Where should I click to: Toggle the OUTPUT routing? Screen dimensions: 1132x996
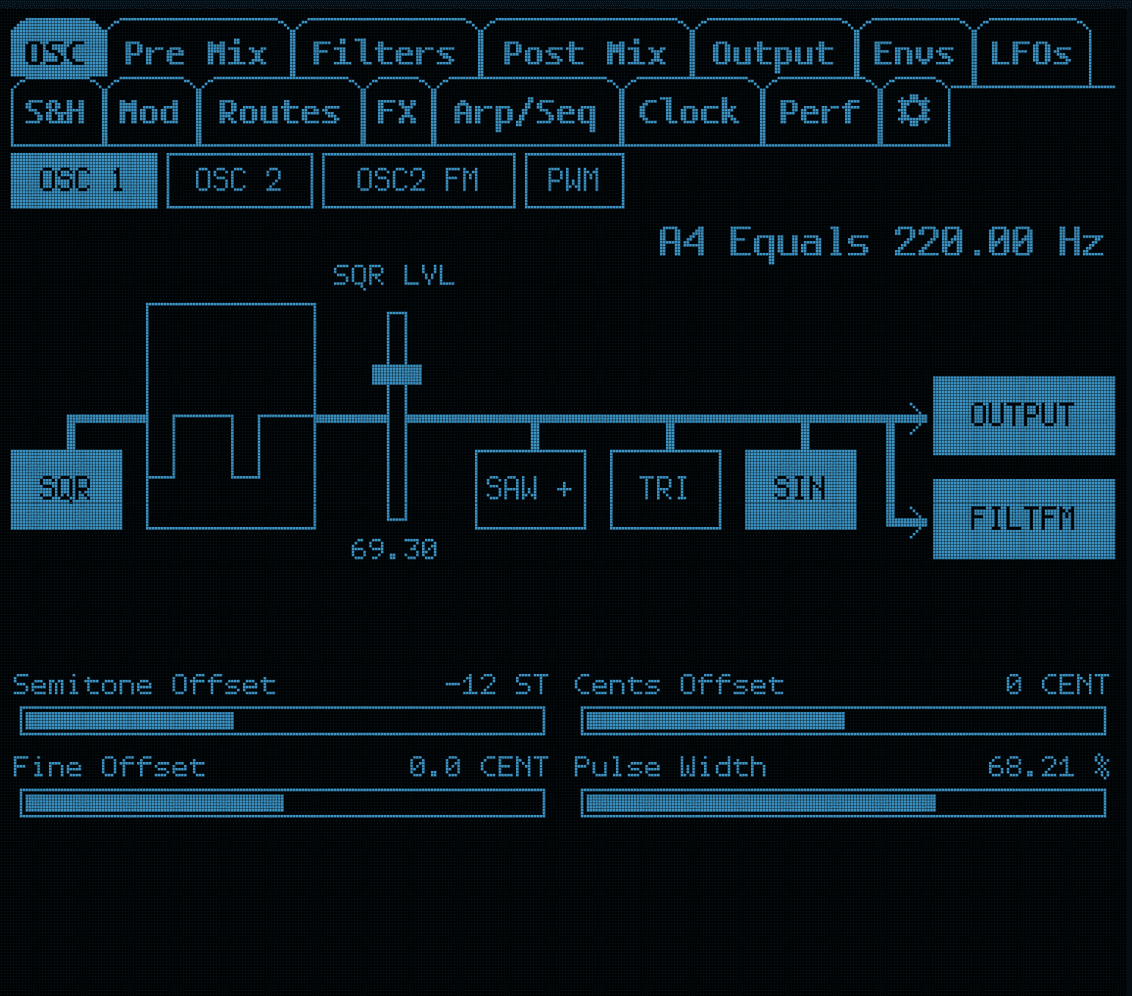point(1024,416)
